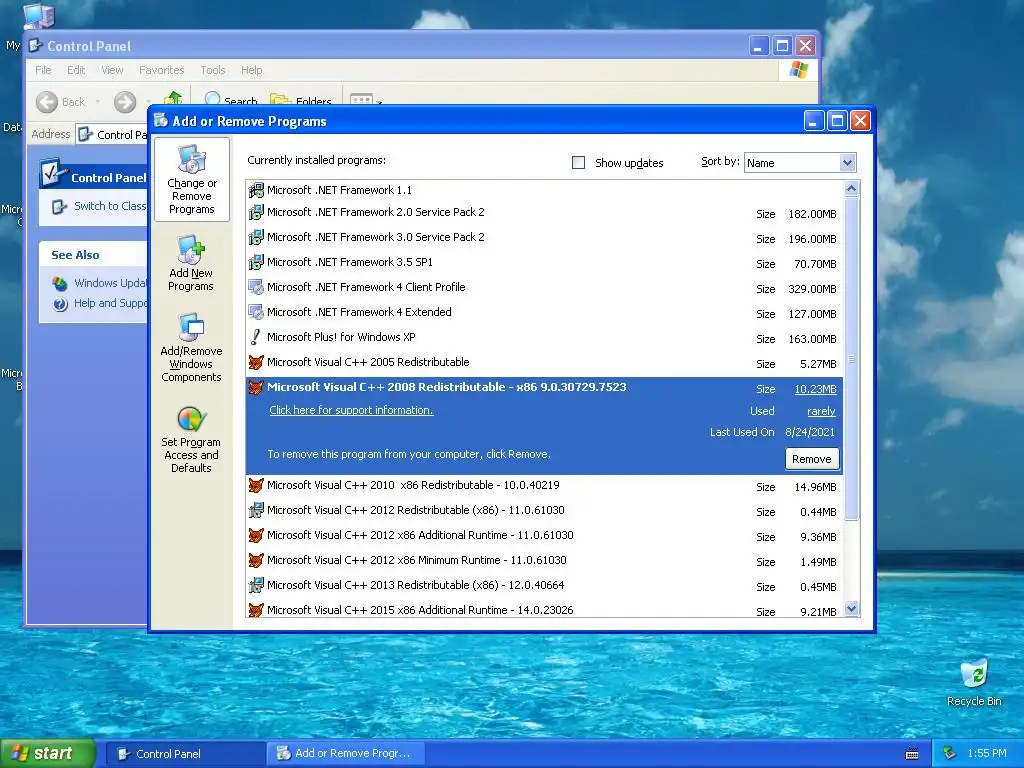Click icon of Visual C++ 2013 Redistributable (x86)
The width and height of the screenshot is (1024, 768).
click(x=256, y=585)
